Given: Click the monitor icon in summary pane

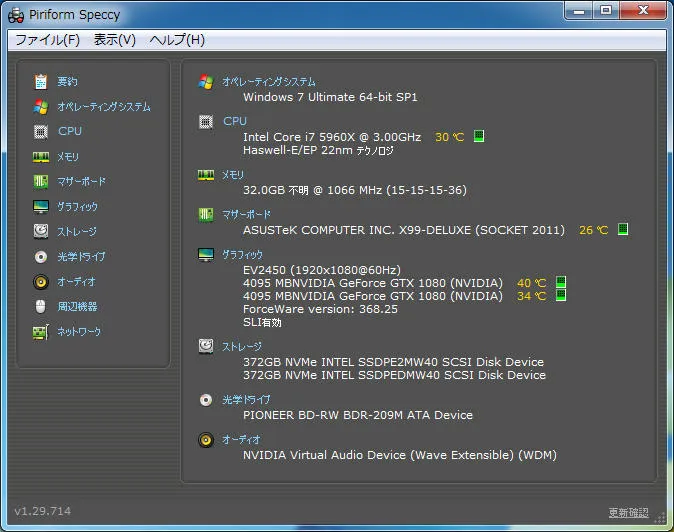Looking at the screenshot, I should pos(206,255).
